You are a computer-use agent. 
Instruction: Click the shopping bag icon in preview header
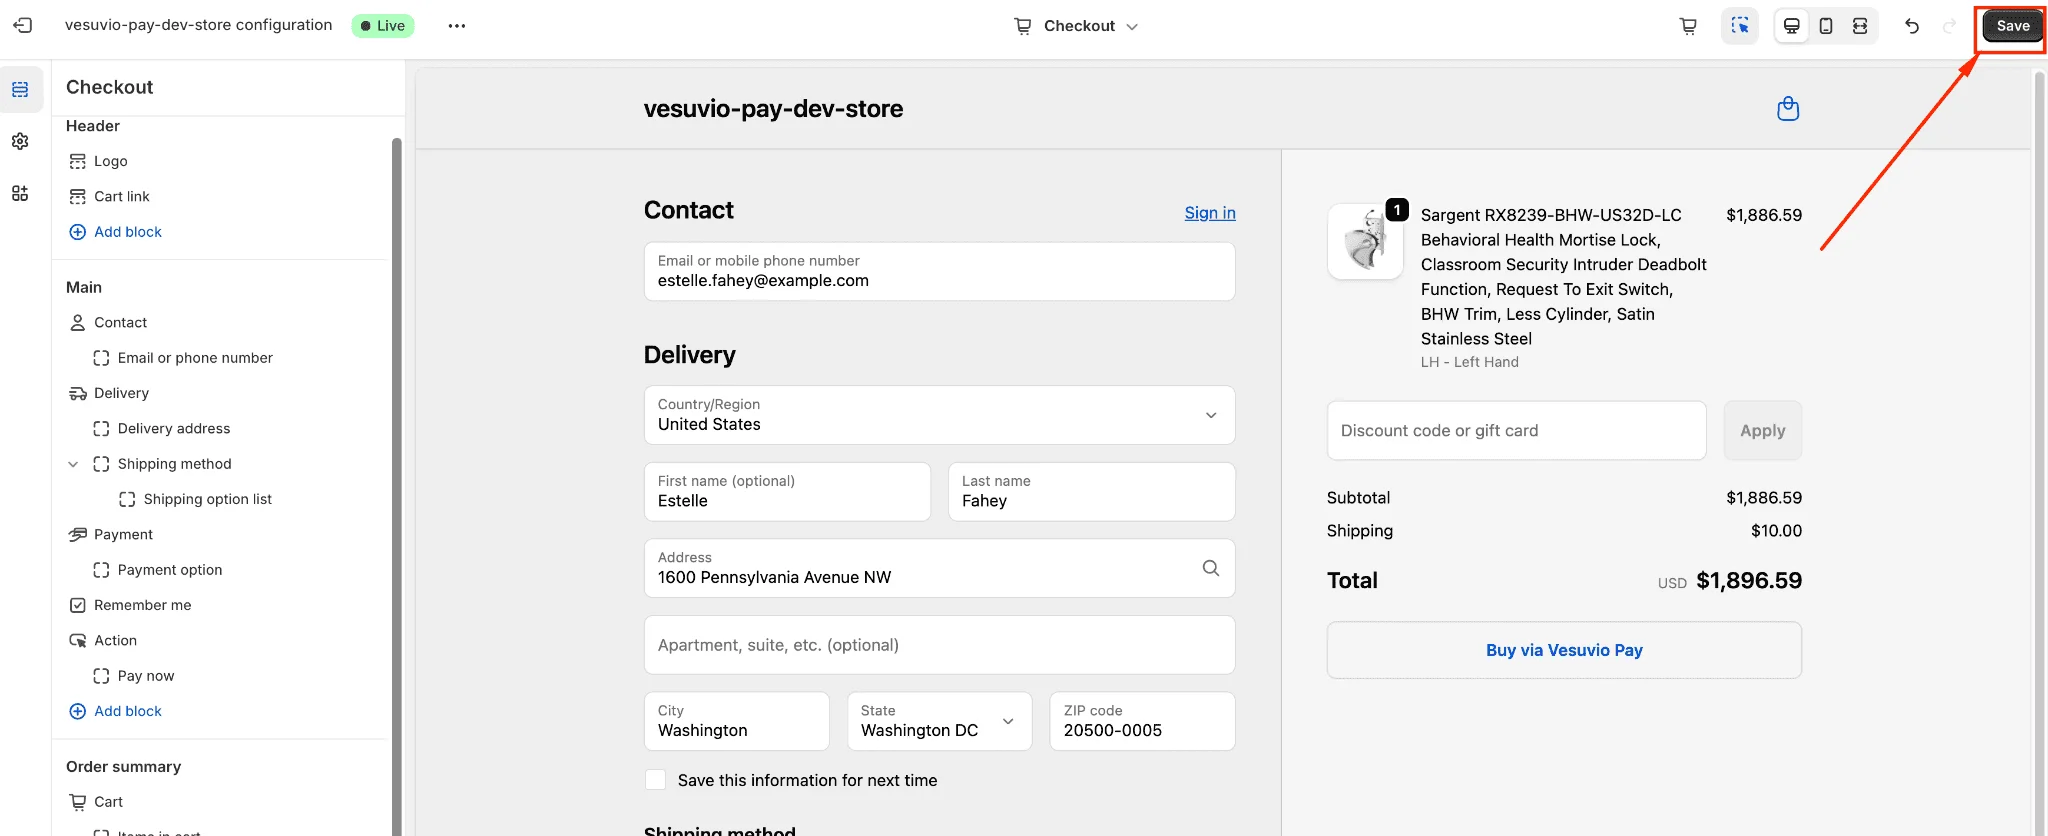coord(1788,108)
